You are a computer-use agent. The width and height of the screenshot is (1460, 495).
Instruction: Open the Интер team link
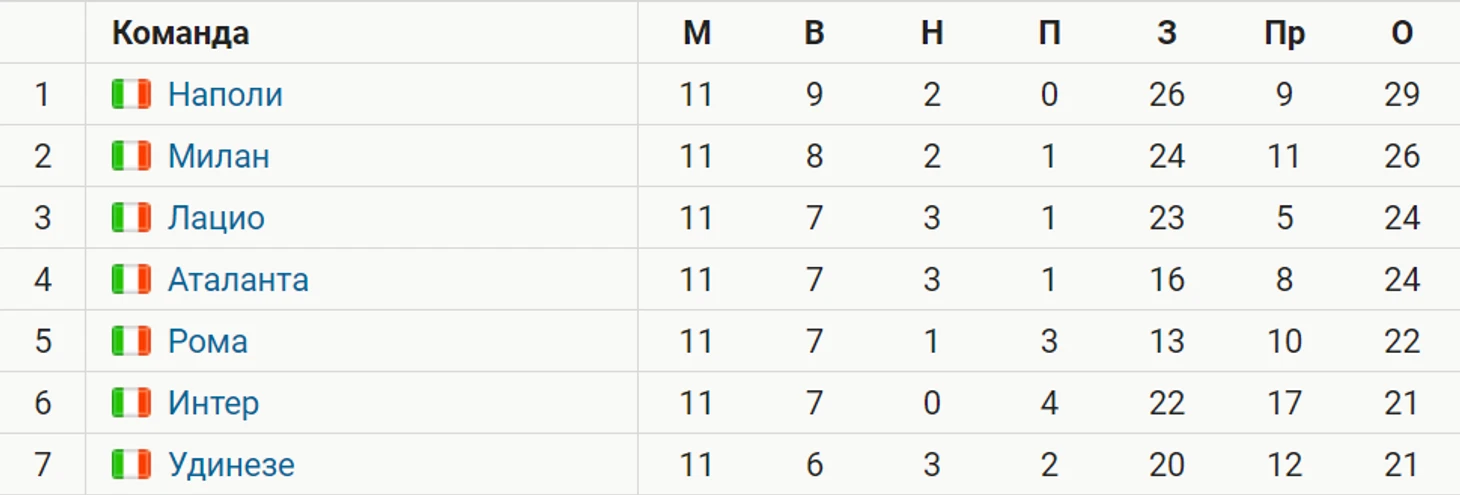coord(213,403)
